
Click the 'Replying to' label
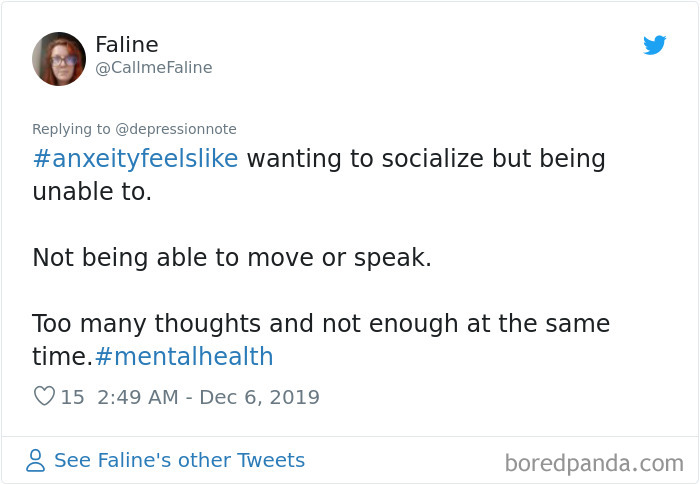[69, 129]
